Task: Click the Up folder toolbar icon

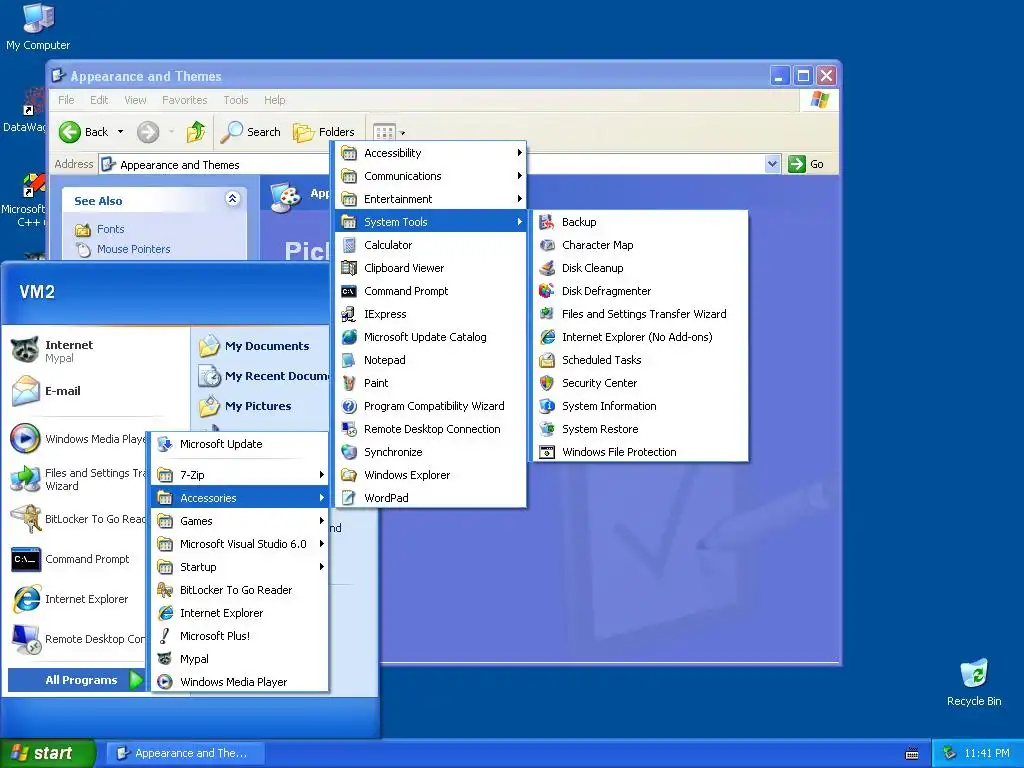Action: click(196, 132)
